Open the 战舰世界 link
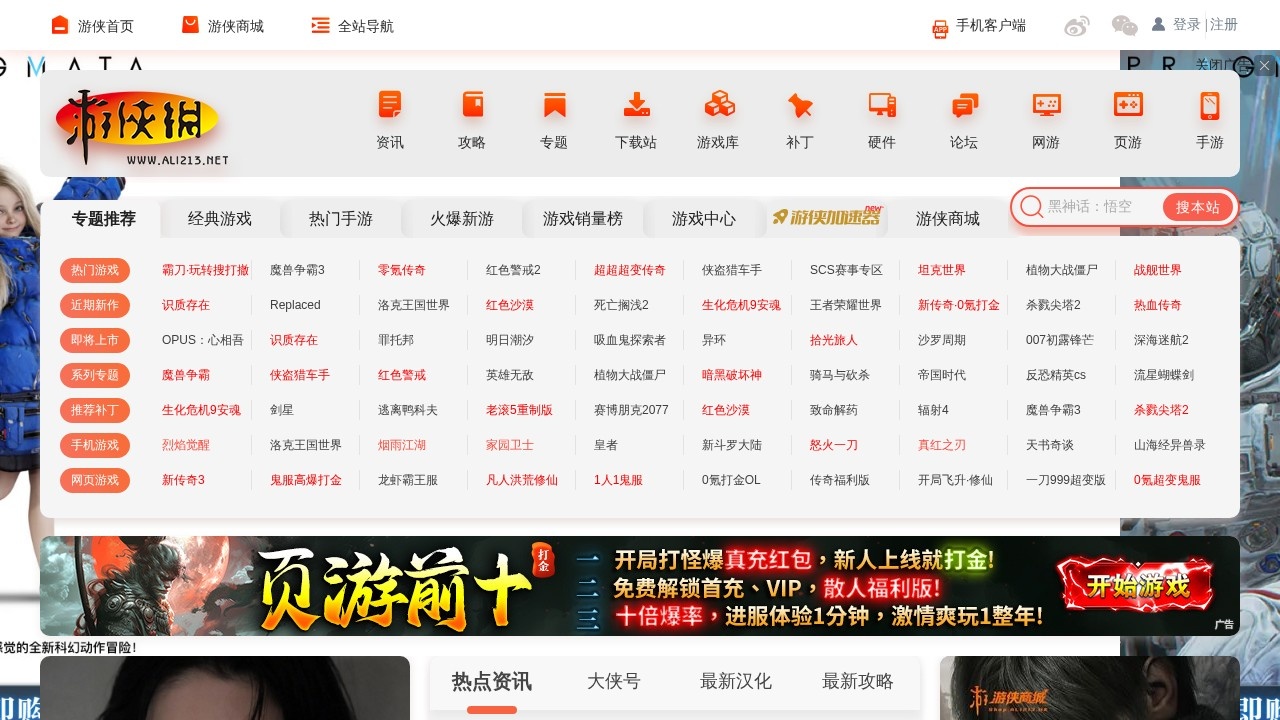This screenshot has width=1280, height=720. pyautogui.click(x=1158, y=270)
